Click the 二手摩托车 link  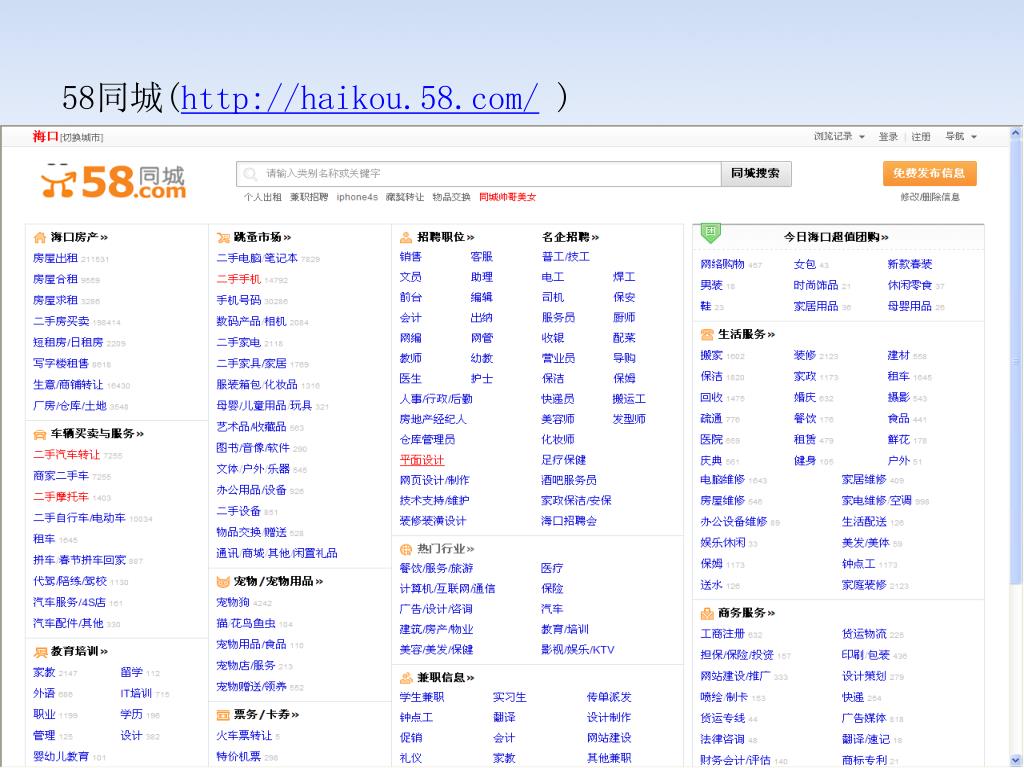pyautogui.click(x=61, y=497)
